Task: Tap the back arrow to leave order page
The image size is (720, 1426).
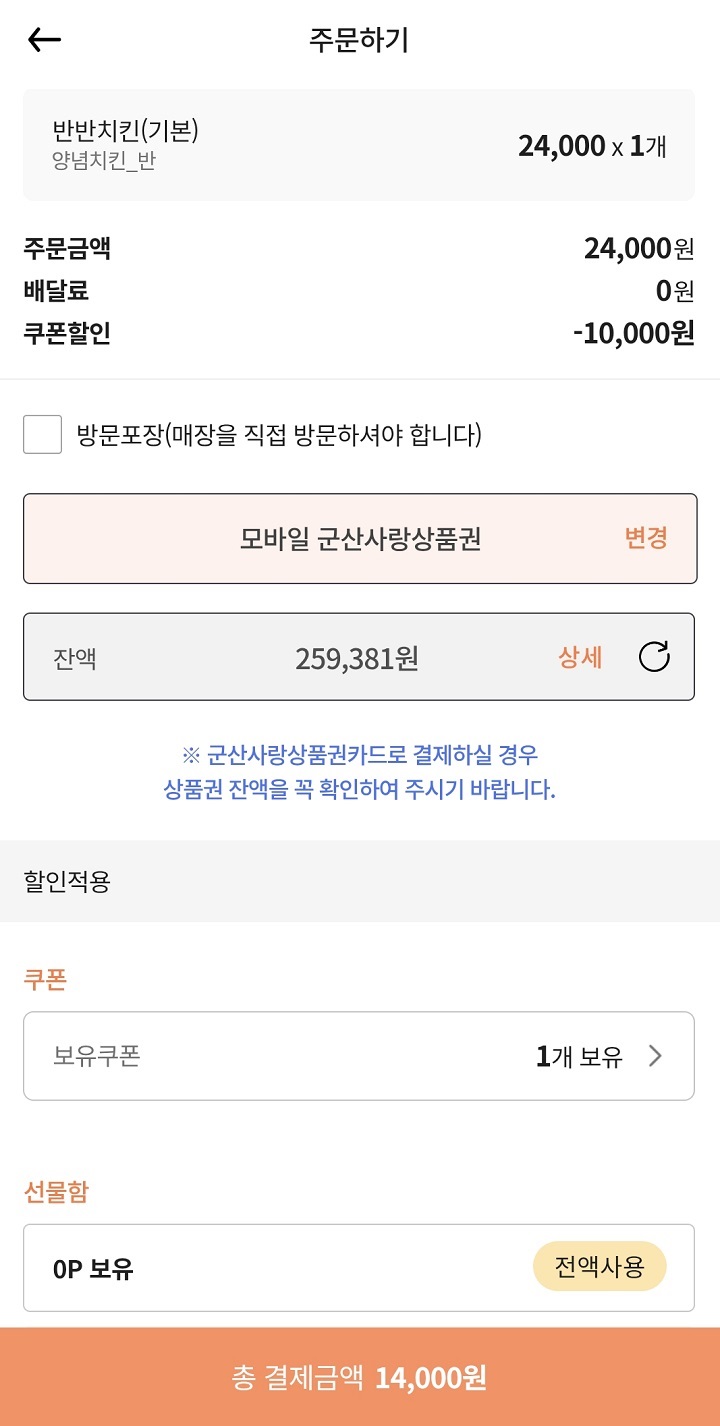Action: click(42, 38)
